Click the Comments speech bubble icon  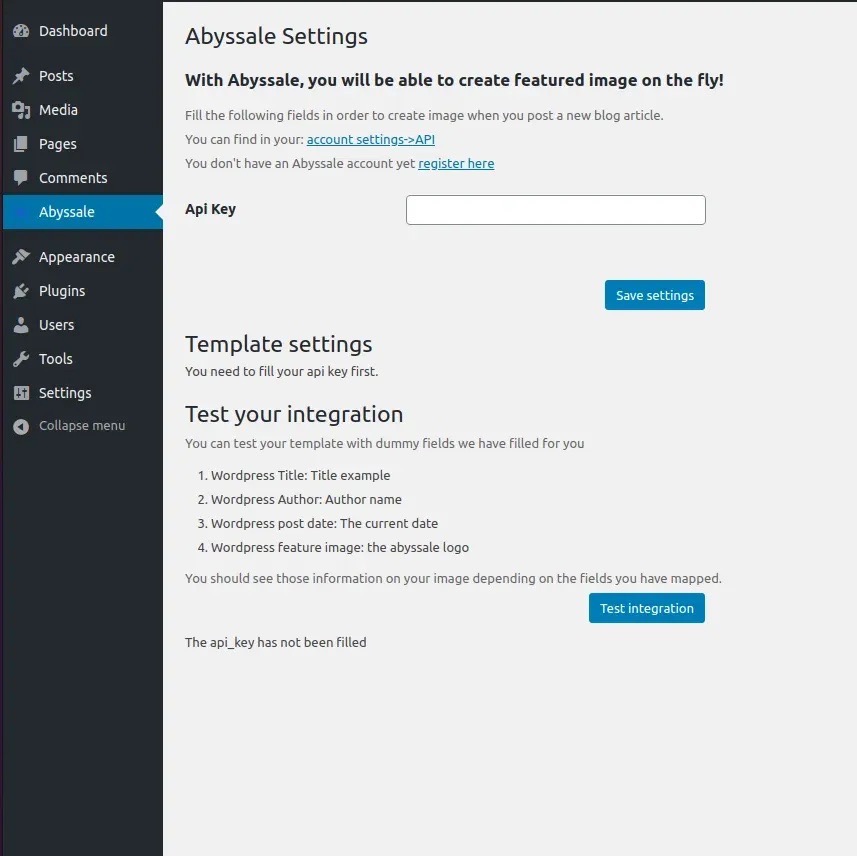[x=21, y=178]
